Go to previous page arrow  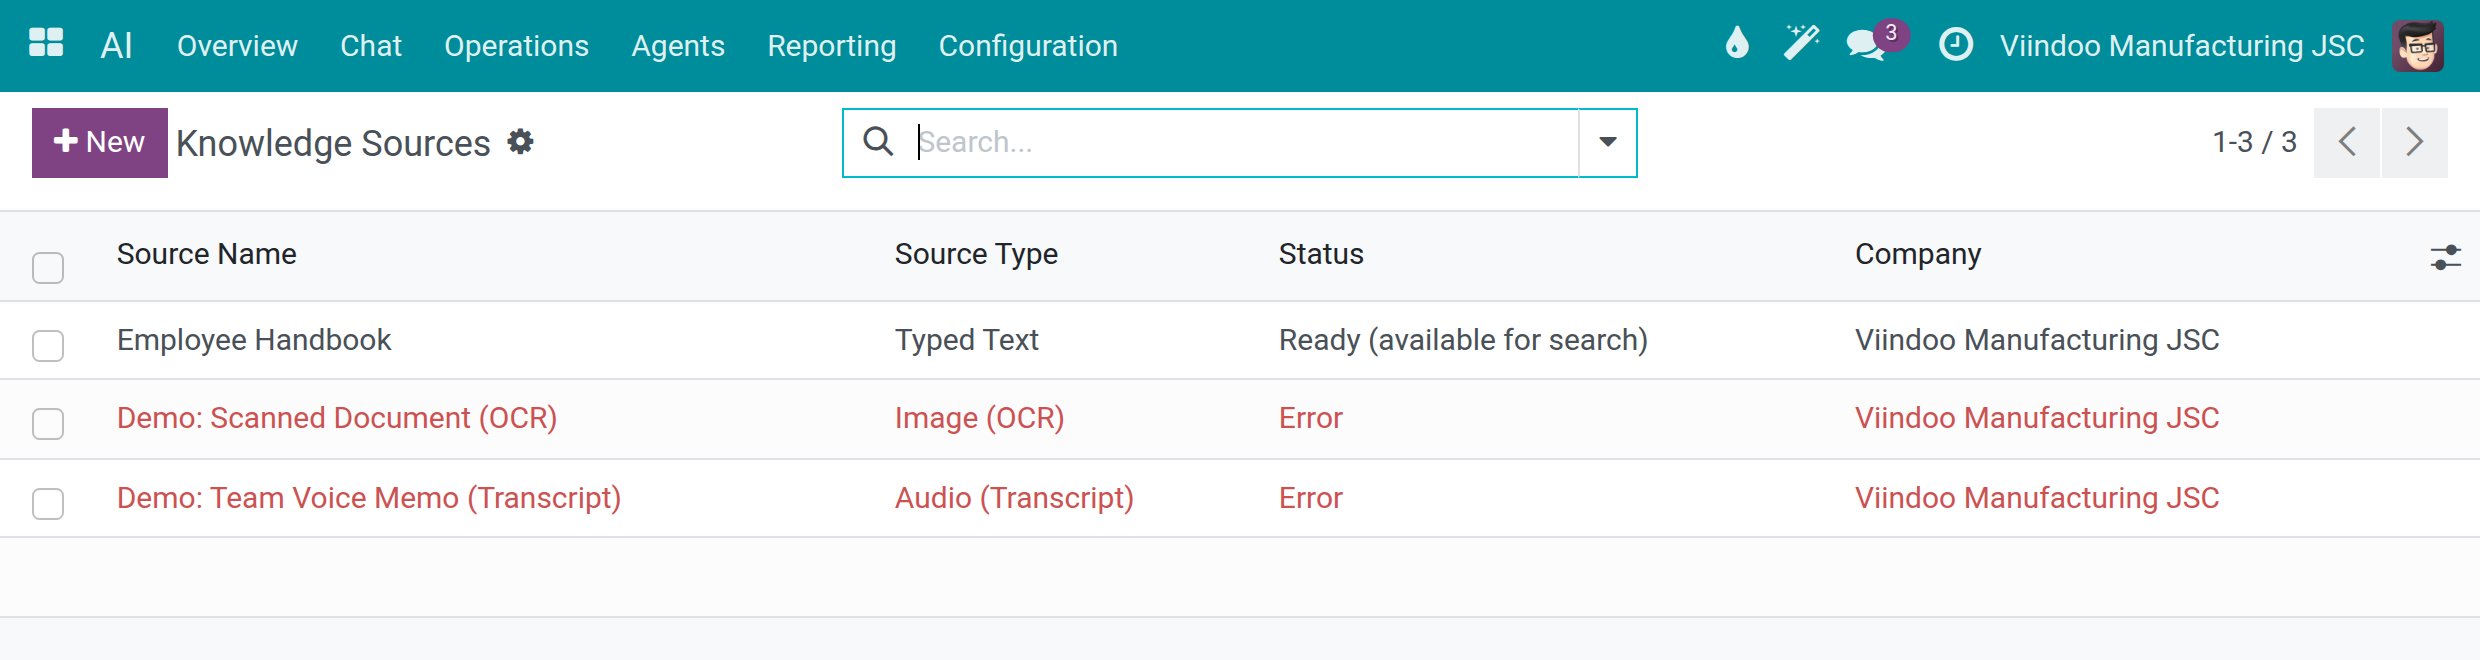pyautogui.click(x=2347, y=142)
